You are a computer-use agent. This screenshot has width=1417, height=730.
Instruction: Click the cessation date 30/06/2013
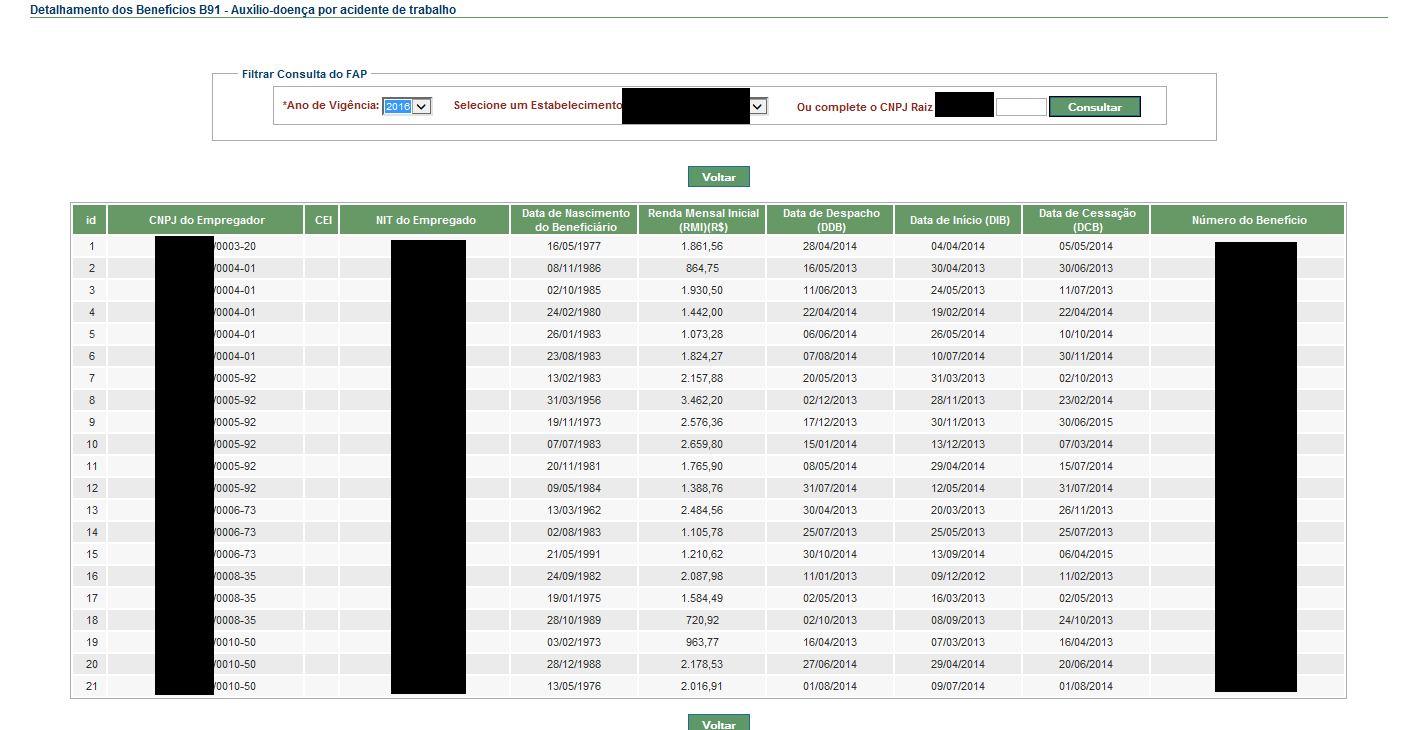[1086, 268]
